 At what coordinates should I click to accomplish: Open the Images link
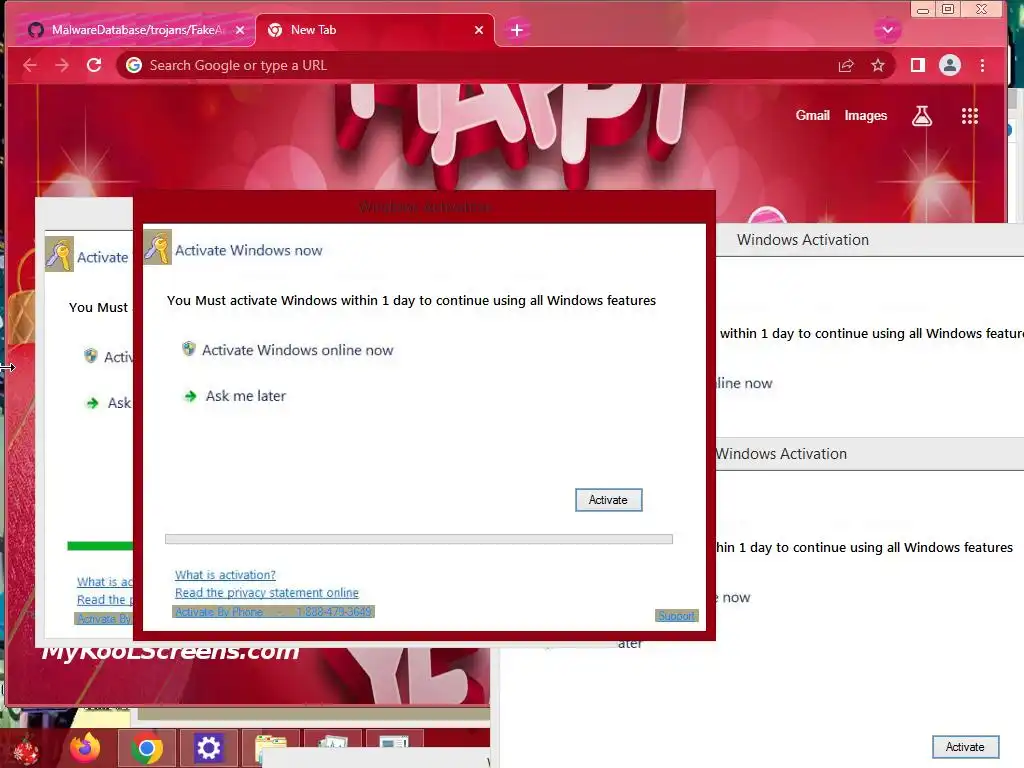865,116
